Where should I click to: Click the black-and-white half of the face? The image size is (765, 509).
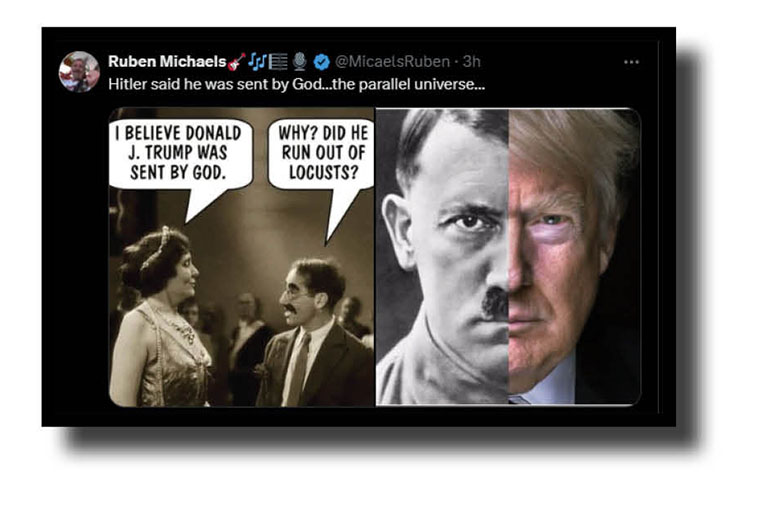pyautogui.click(x=442, y=256)
